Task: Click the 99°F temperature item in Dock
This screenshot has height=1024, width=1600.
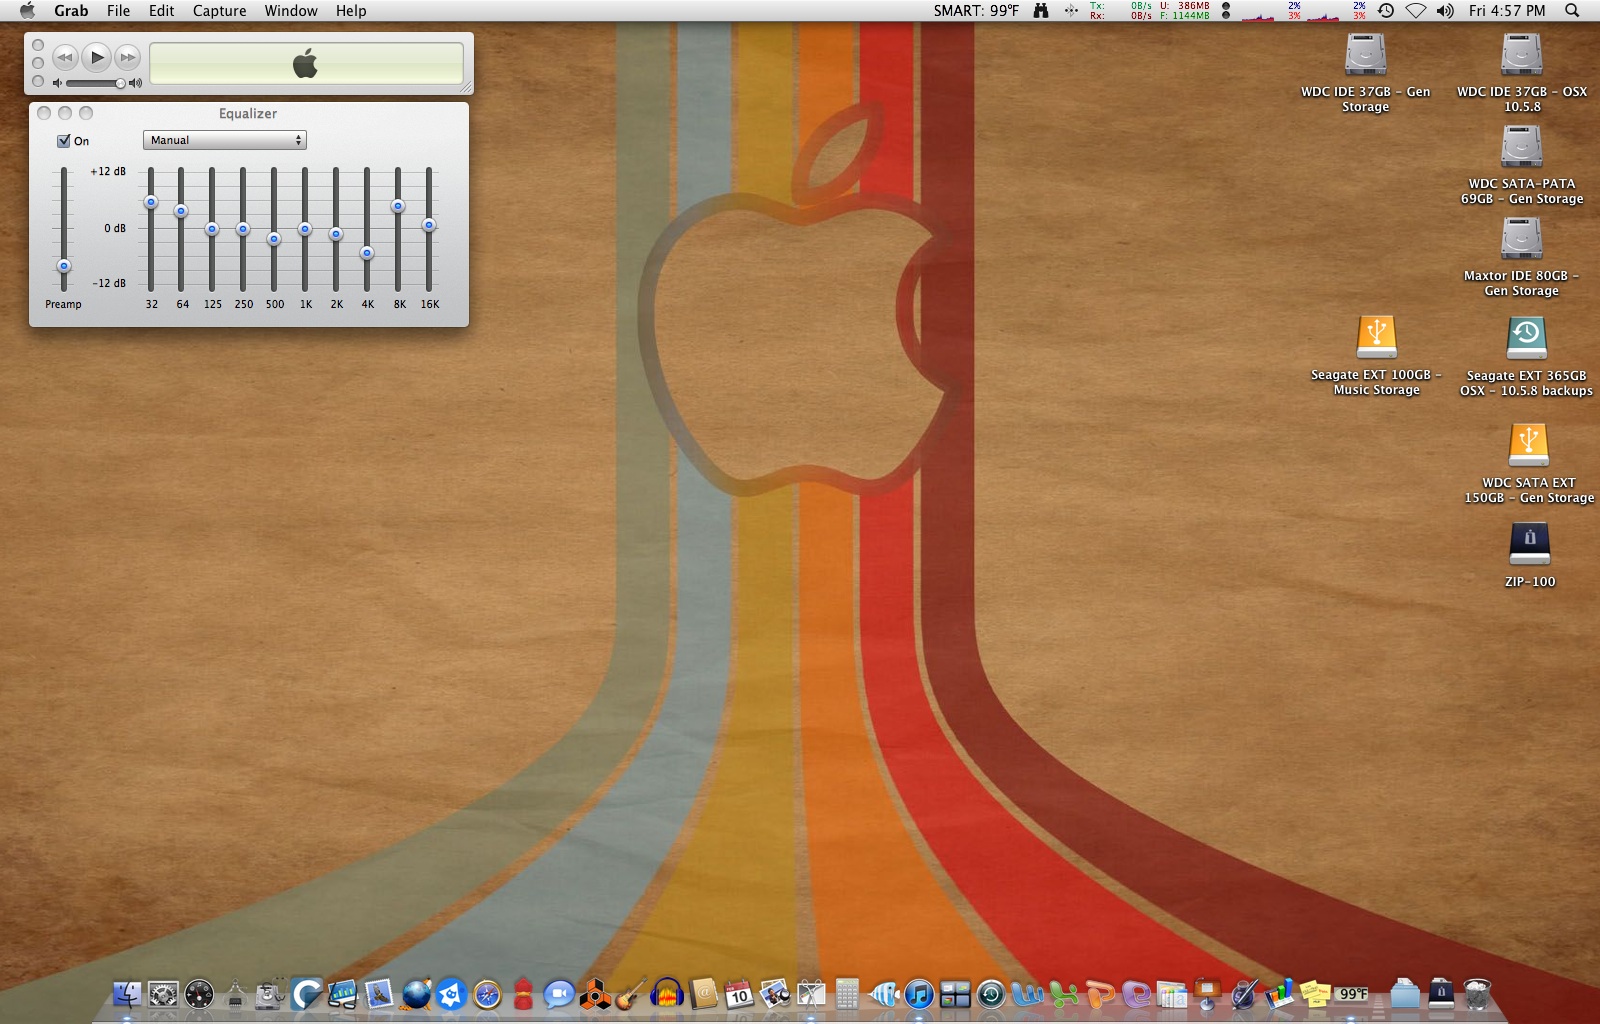Action: [x=1351, y=994]
